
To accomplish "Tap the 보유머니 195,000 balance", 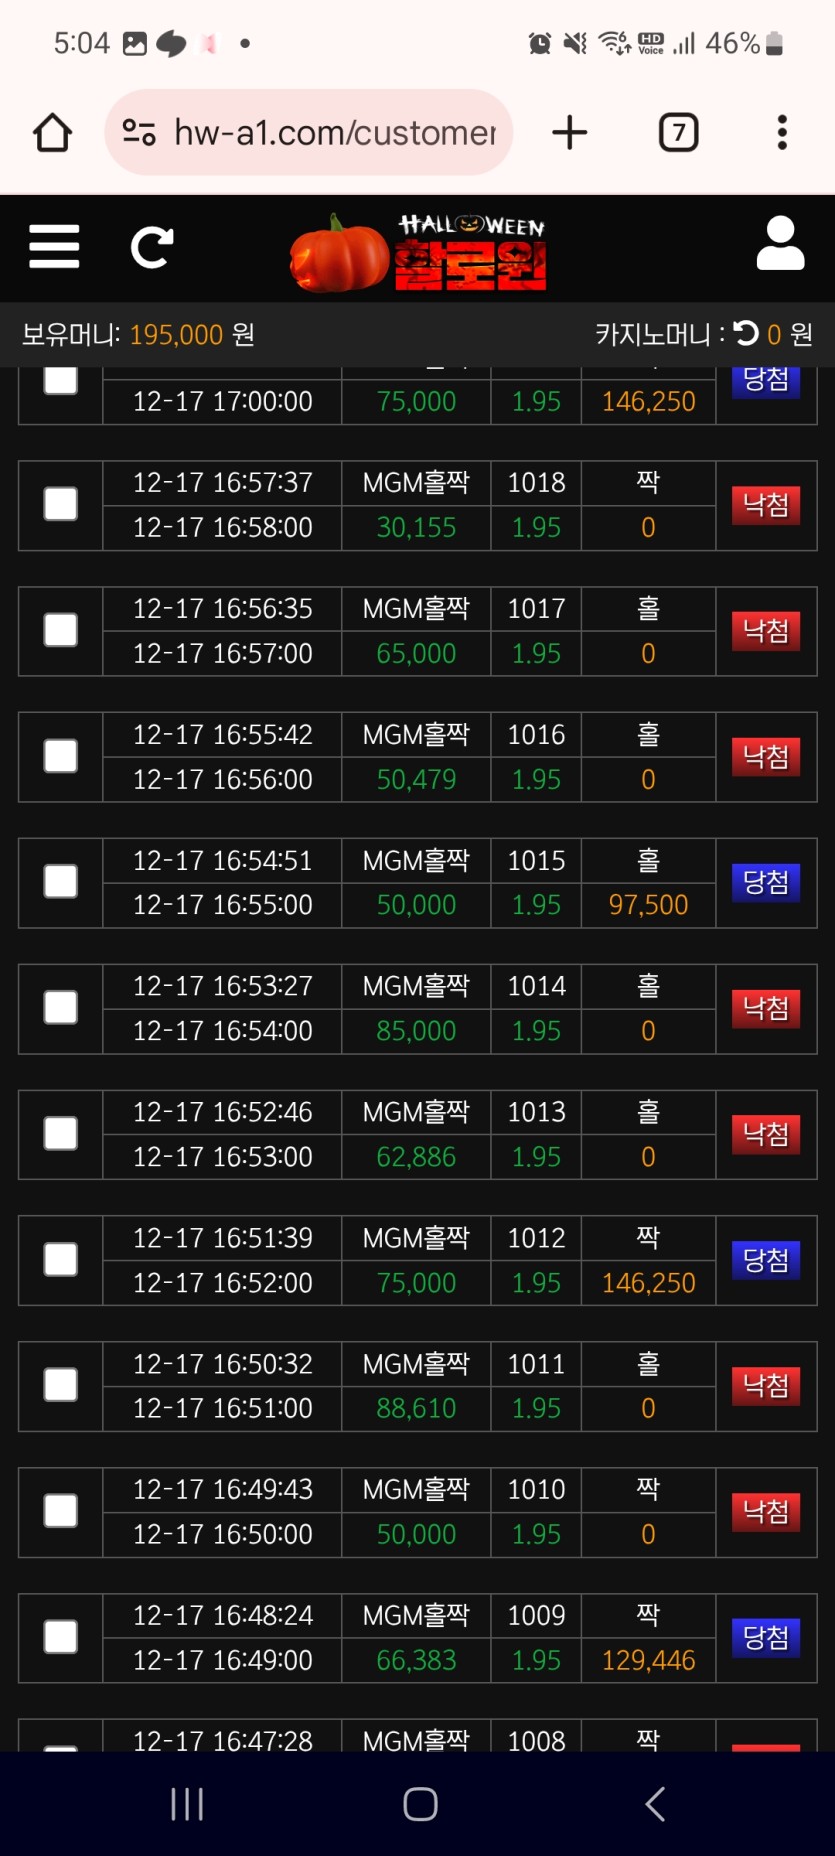I will click(138, 334).
